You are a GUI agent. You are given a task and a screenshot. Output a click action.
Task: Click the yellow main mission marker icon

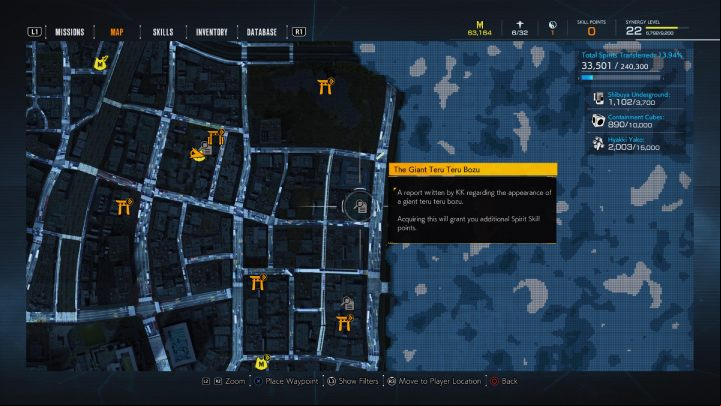tap(197, 154)
